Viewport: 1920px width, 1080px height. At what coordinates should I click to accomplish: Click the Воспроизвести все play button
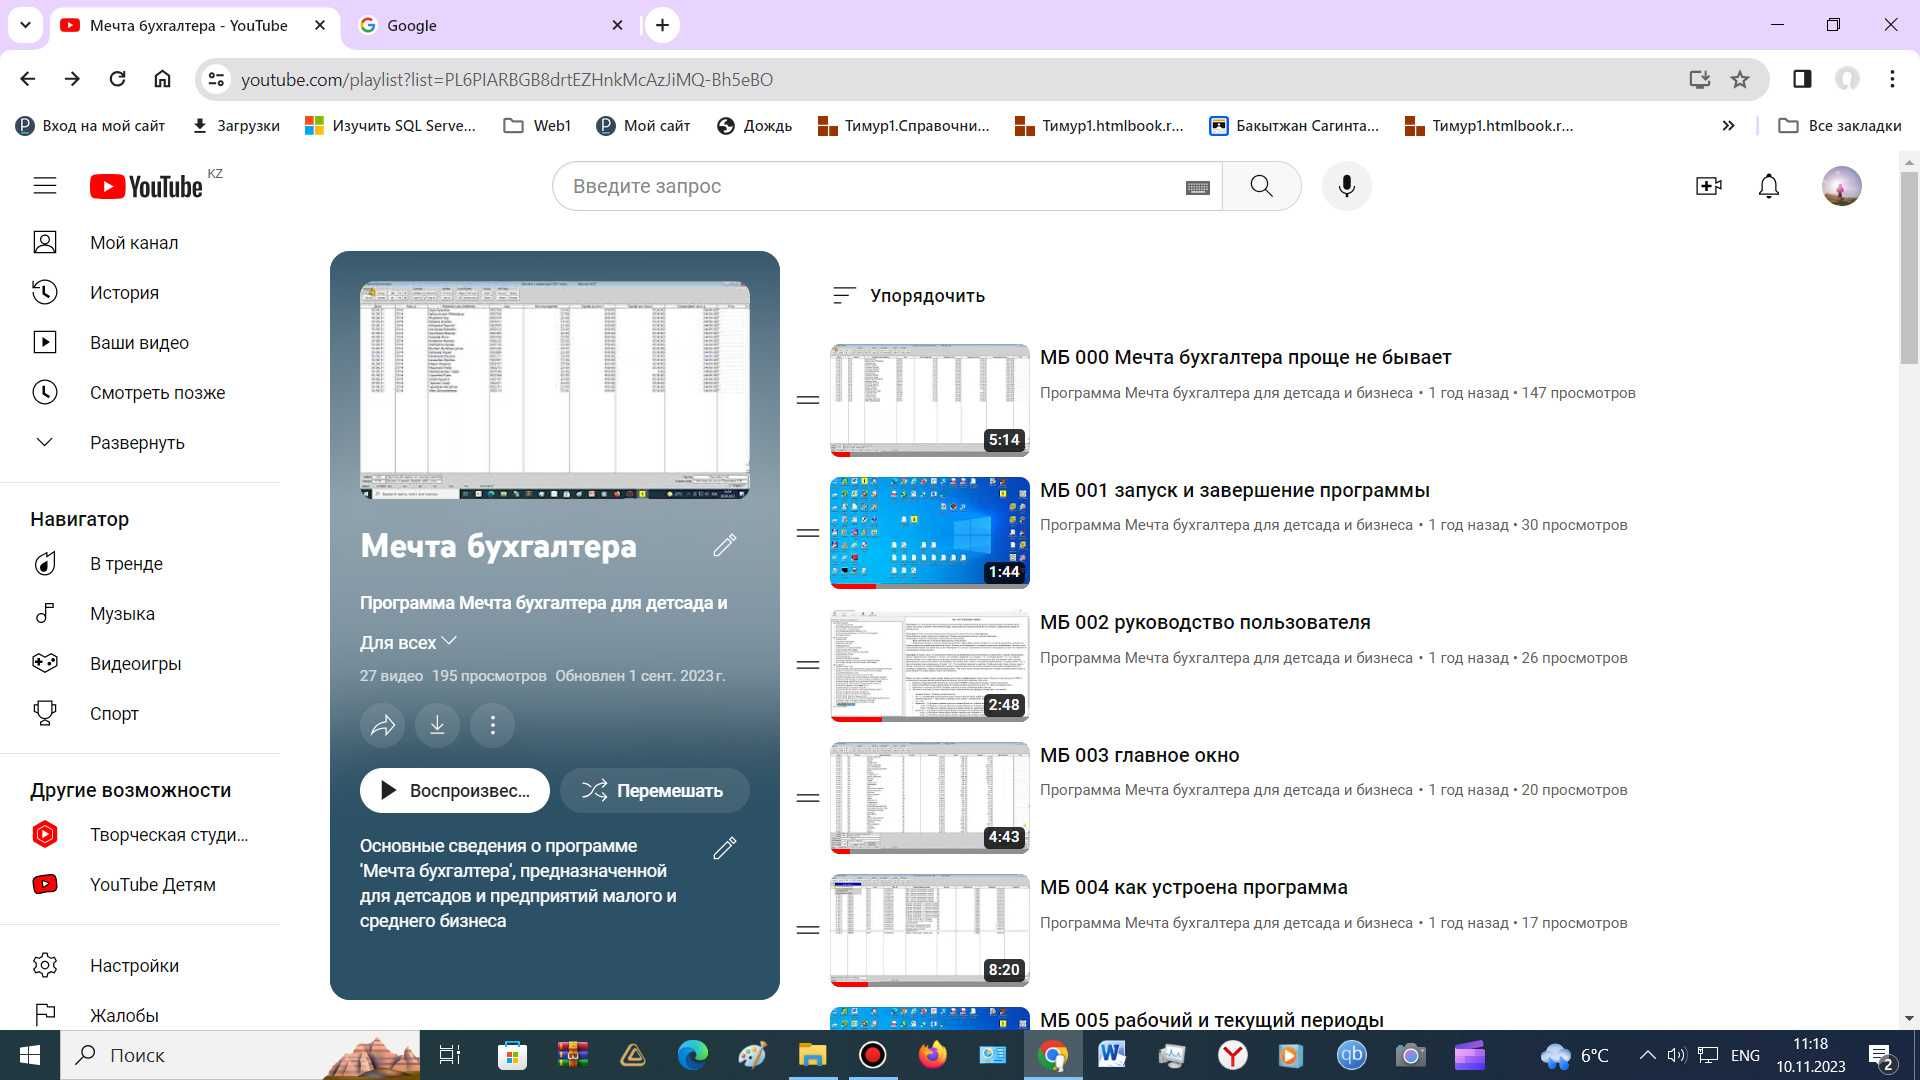455,791
